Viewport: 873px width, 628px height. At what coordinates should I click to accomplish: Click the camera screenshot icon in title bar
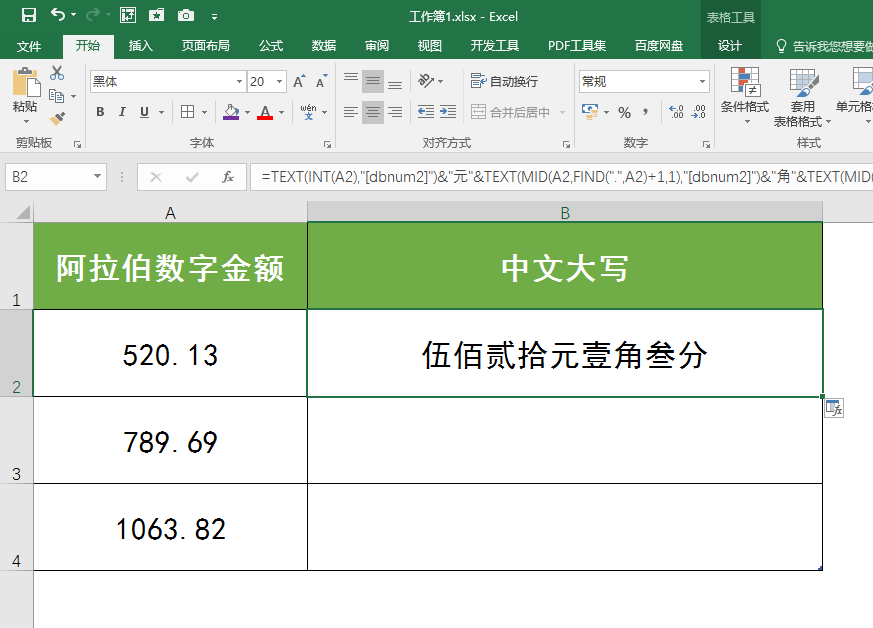(186, 16)
